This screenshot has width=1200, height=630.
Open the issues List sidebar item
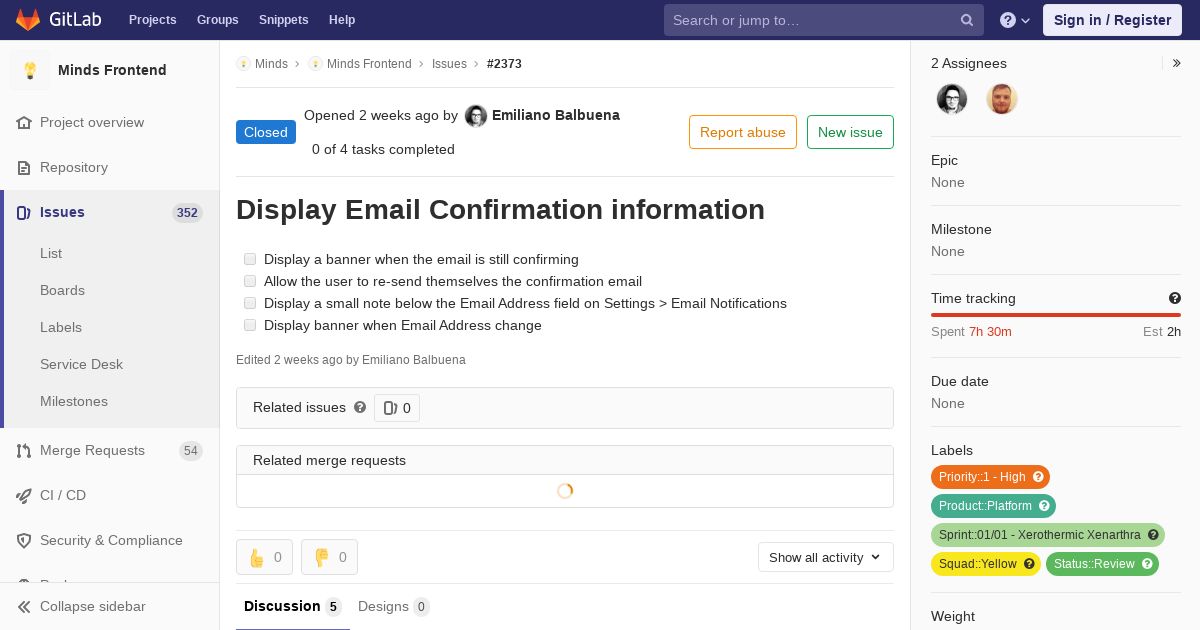[x=51, y=253]
